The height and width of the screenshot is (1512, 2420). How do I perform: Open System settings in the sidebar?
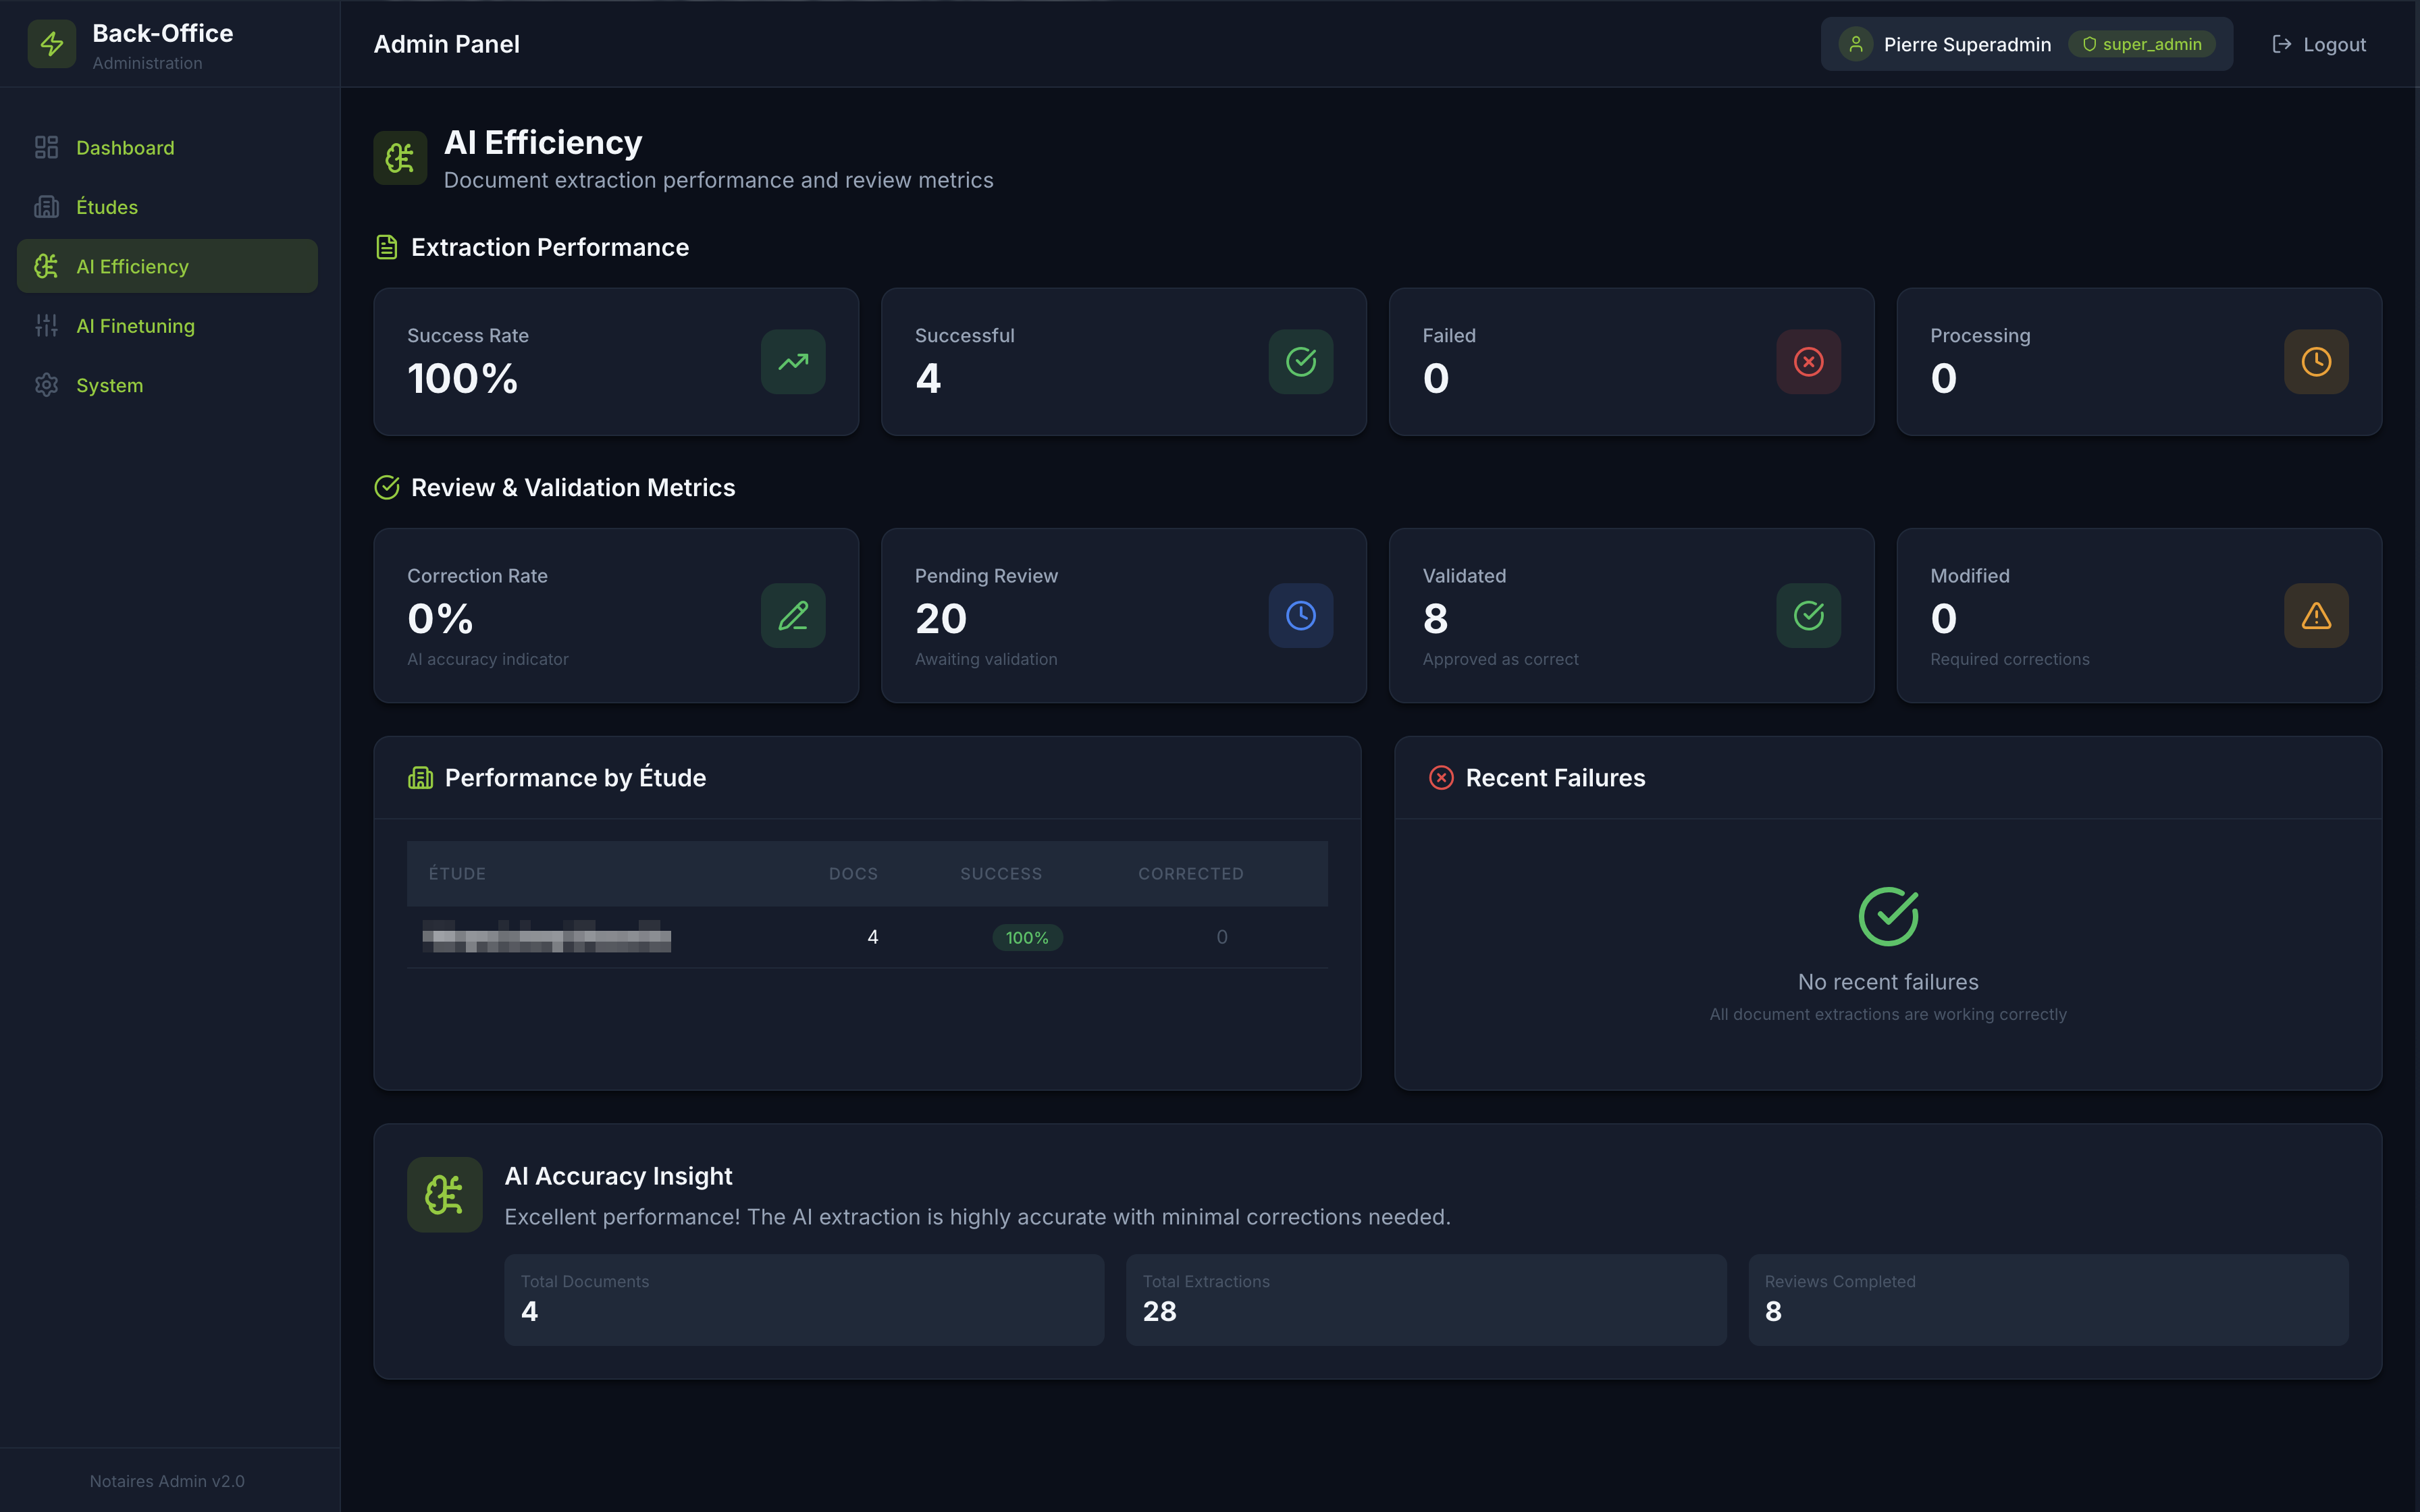[x=109, y=385]
